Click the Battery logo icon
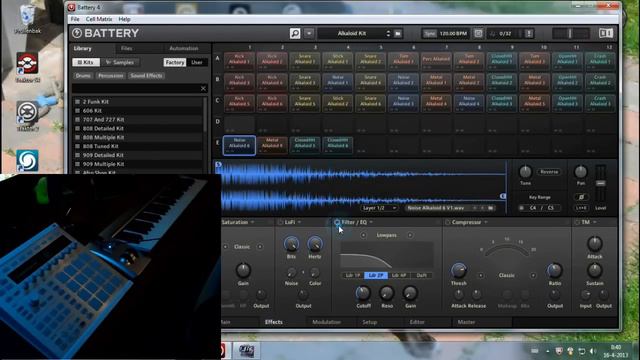The image size is (640, 360). tap(77, 33)
